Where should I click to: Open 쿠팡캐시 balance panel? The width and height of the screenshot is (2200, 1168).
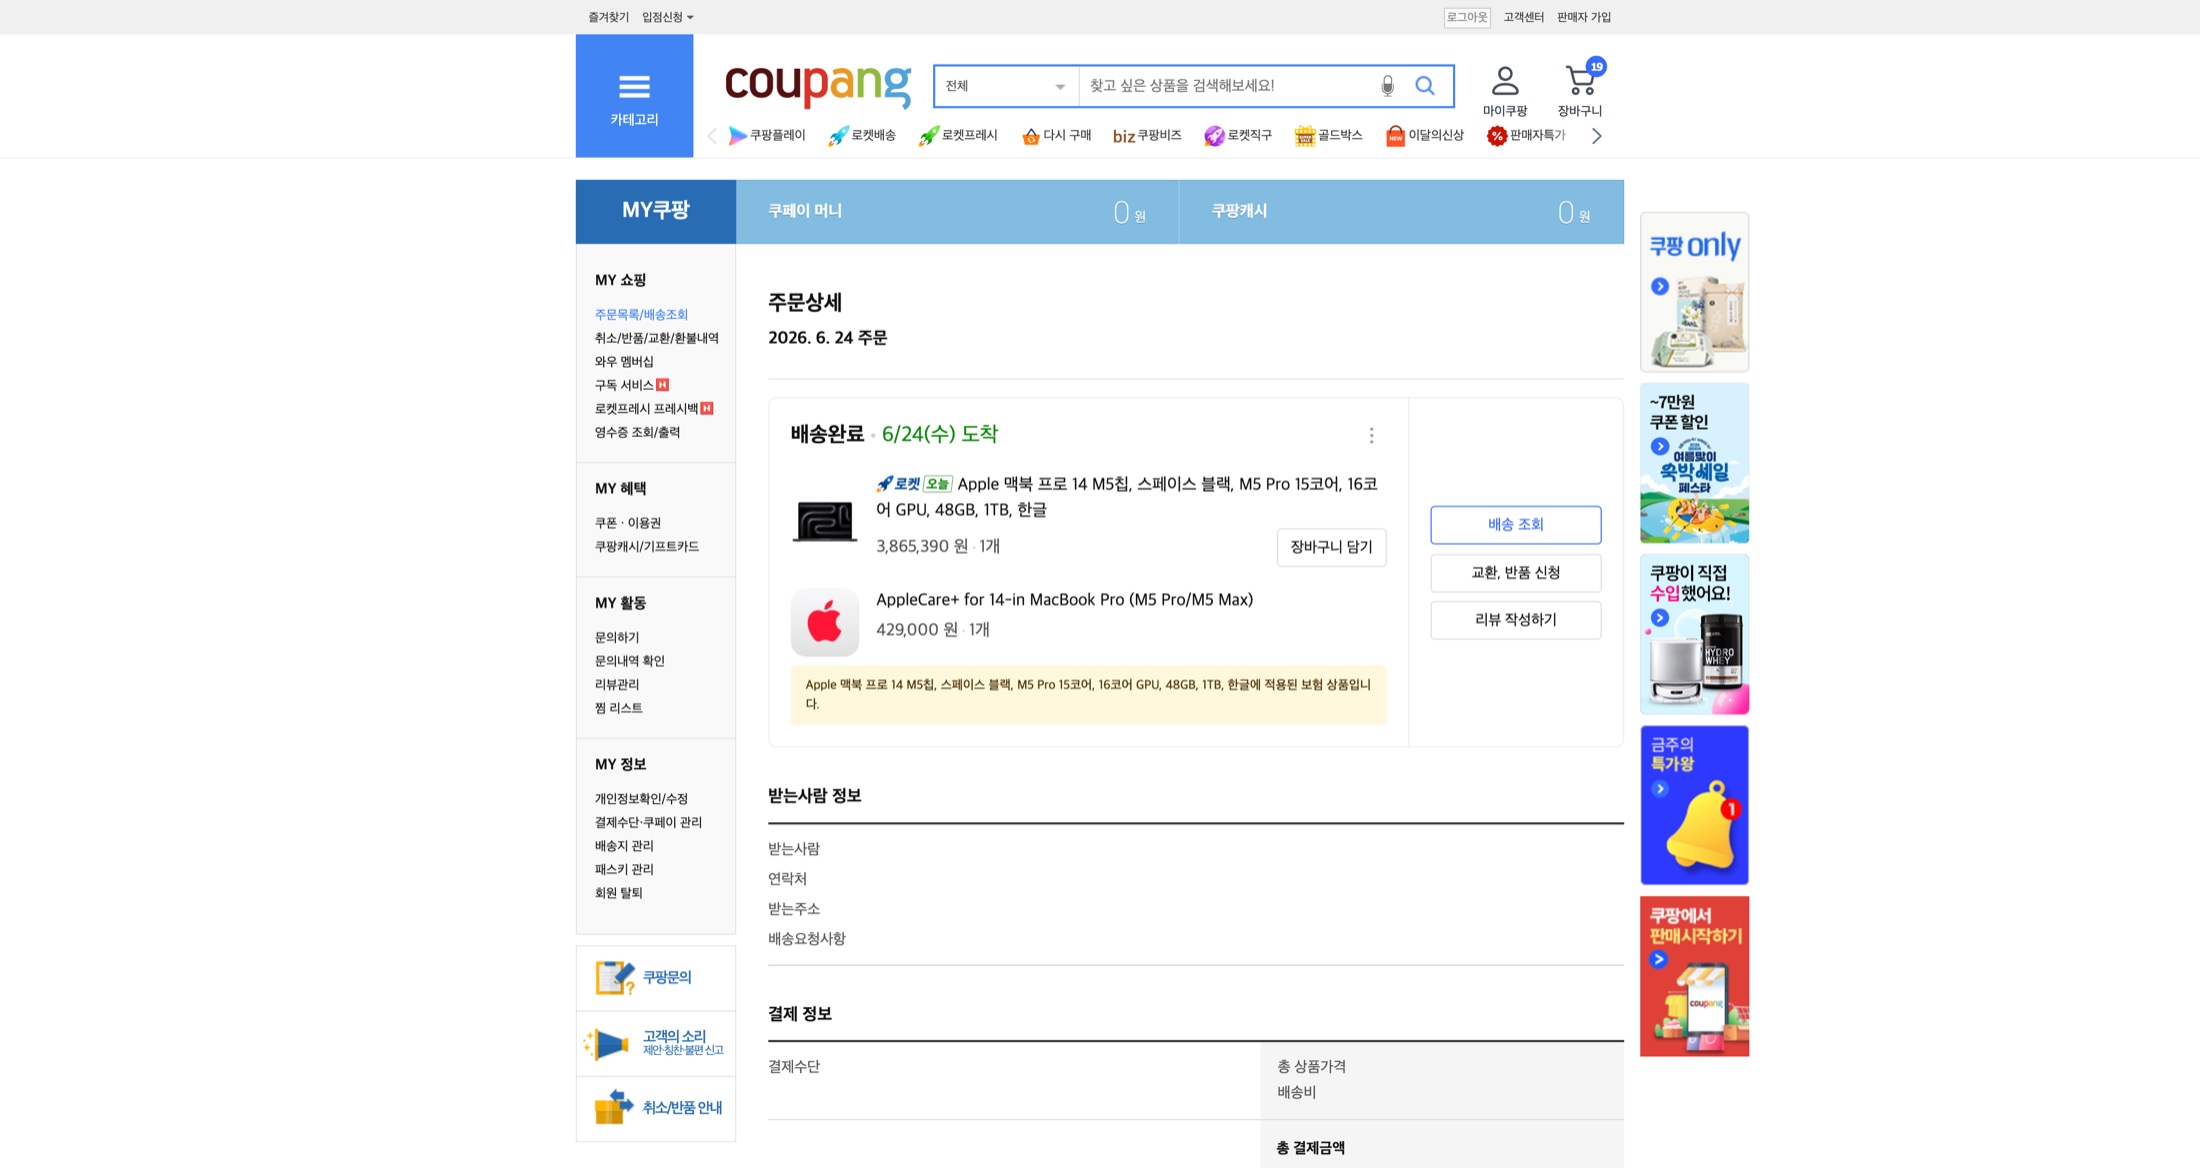[1402, 212]
